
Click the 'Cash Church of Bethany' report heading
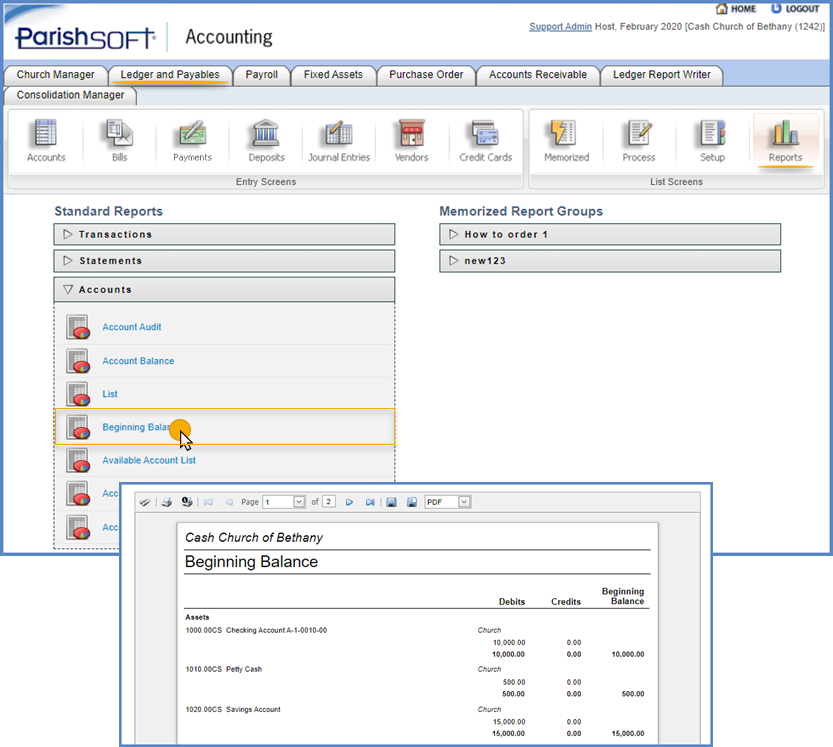coord(254,538)
